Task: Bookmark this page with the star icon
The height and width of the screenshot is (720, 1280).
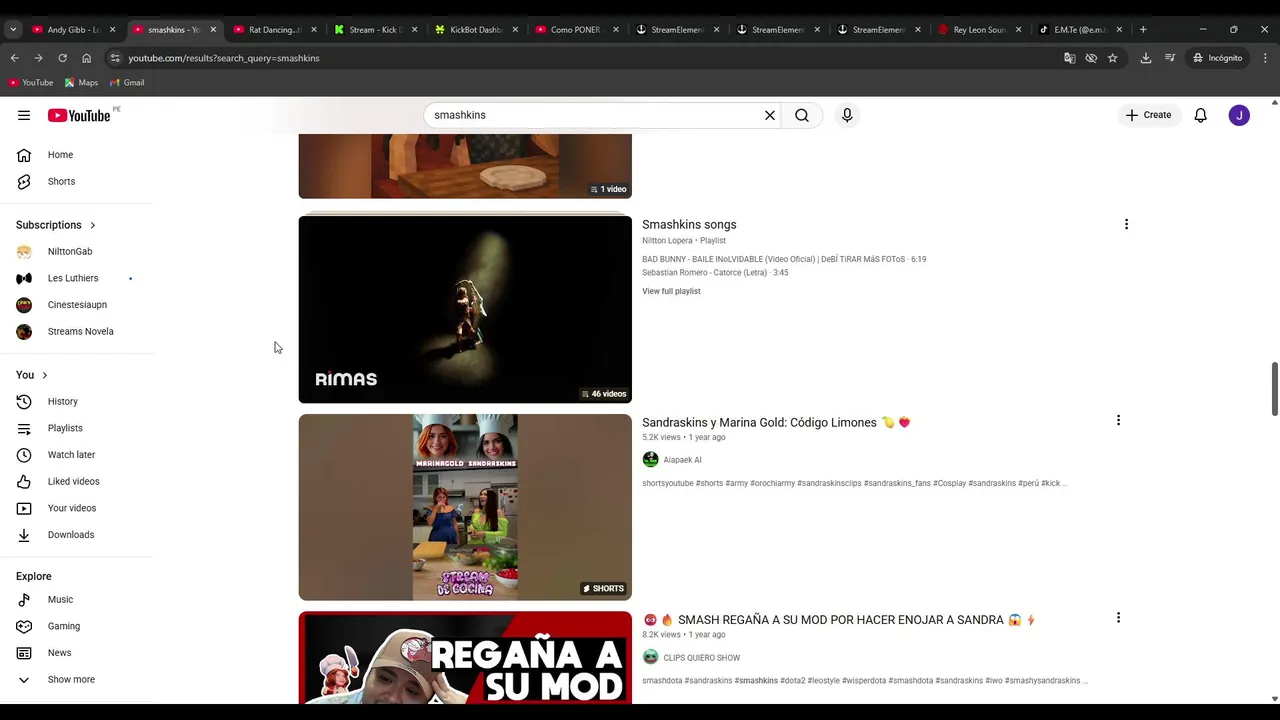Action: point(1112,58)
